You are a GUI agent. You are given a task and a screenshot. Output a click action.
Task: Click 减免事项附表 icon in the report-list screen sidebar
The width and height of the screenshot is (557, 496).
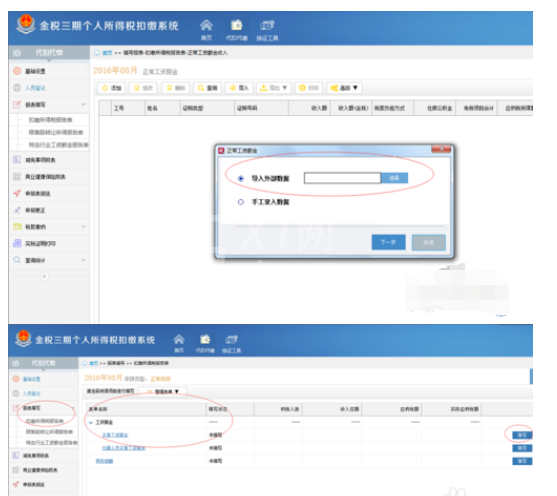tap(16, 455)
